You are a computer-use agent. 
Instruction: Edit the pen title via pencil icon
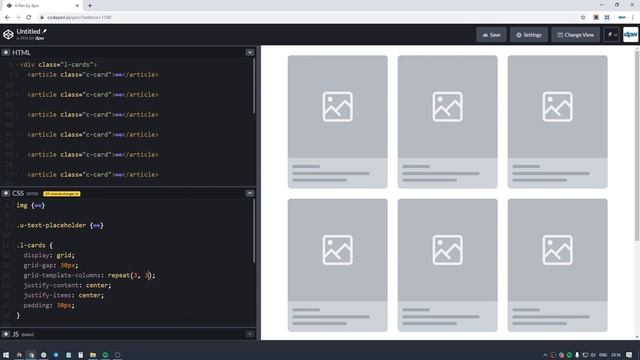point(44,31)
